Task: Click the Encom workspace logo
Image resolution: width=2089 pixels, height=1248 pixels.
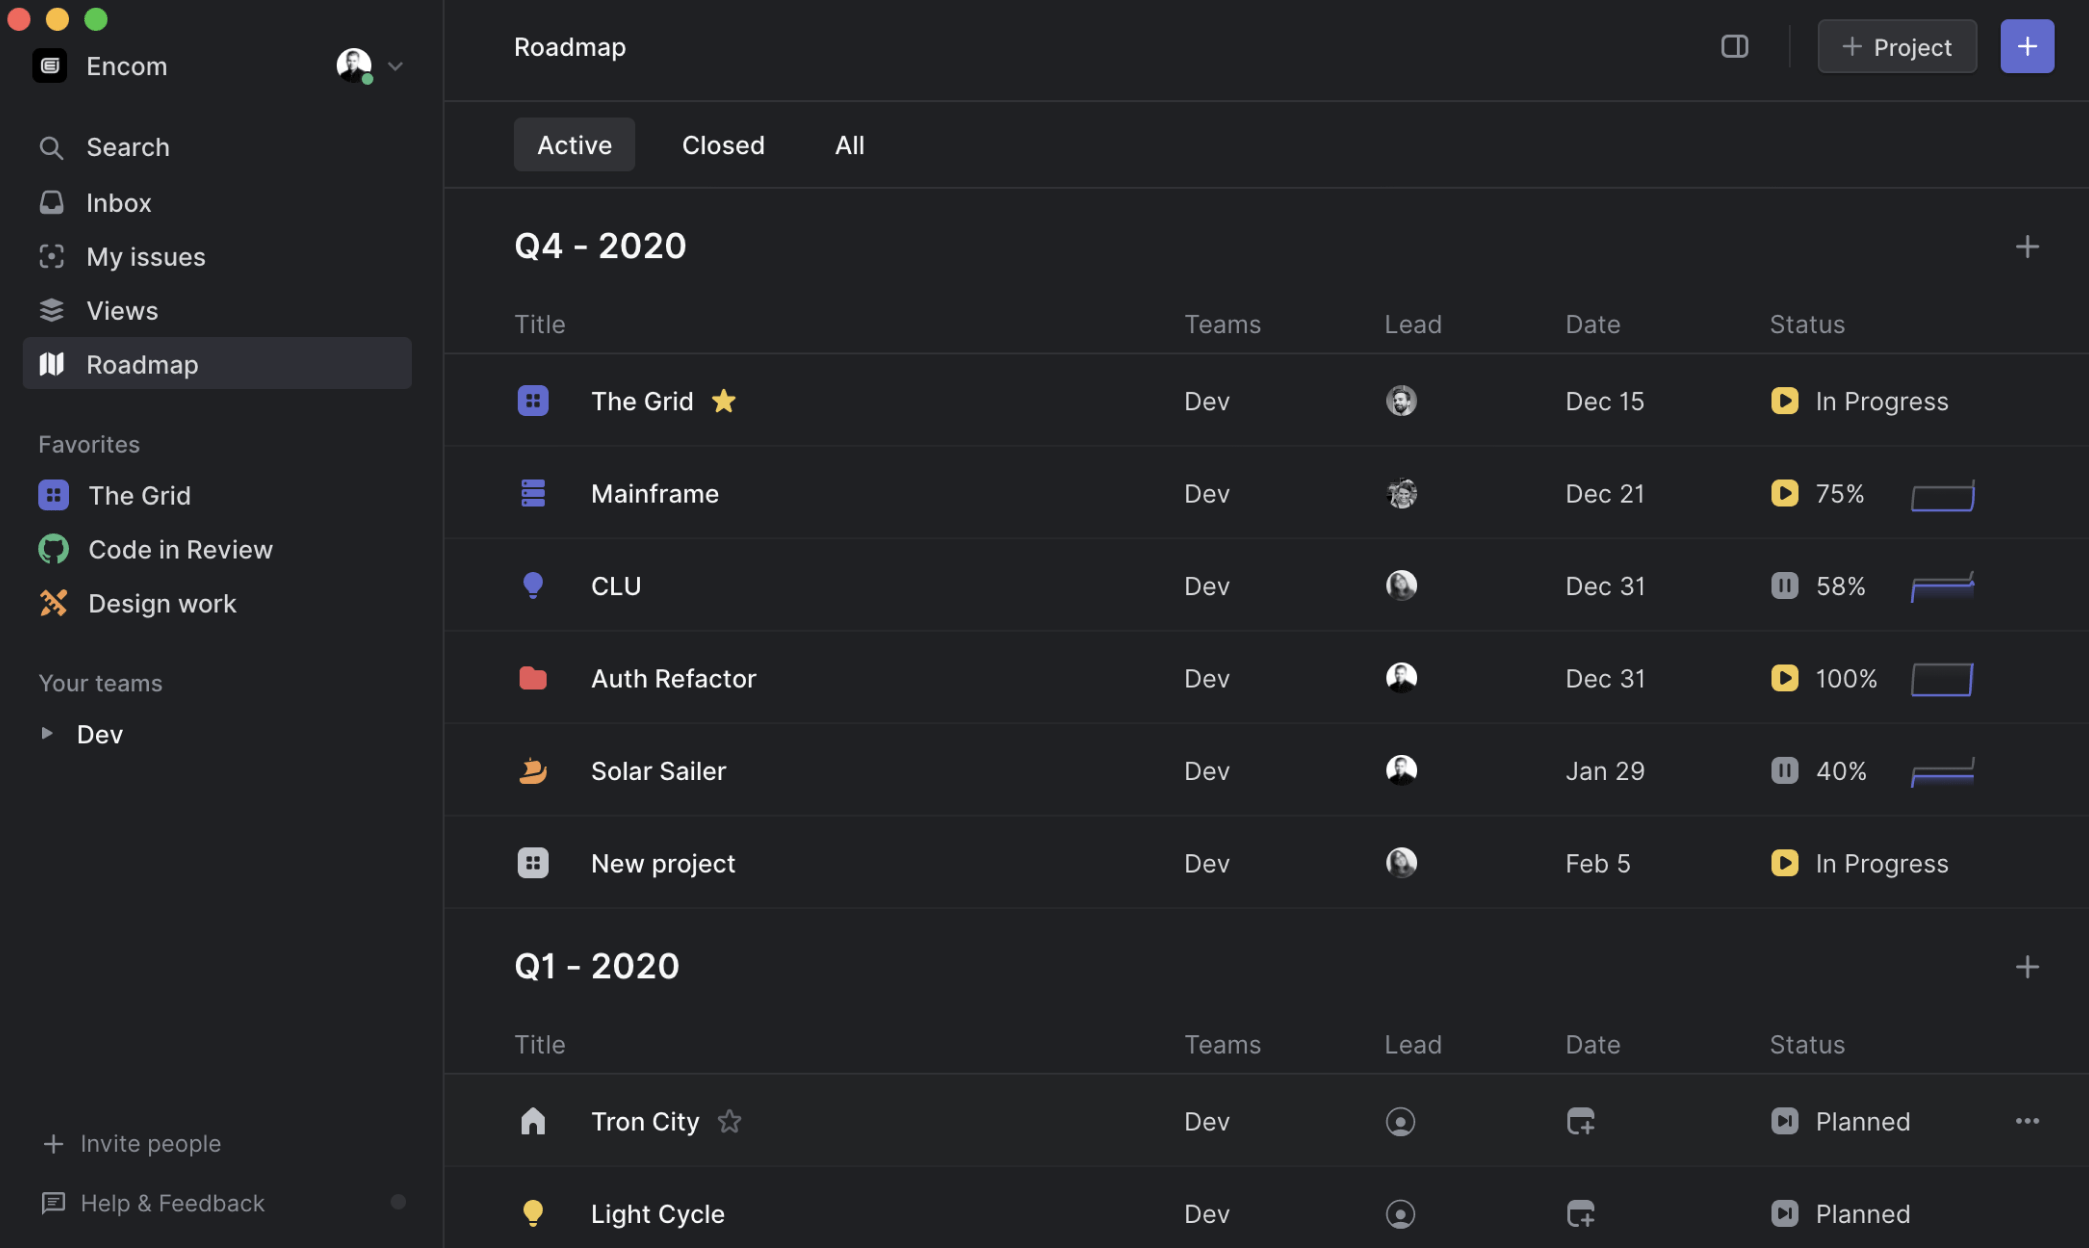Action: click(x=49, y=66)
